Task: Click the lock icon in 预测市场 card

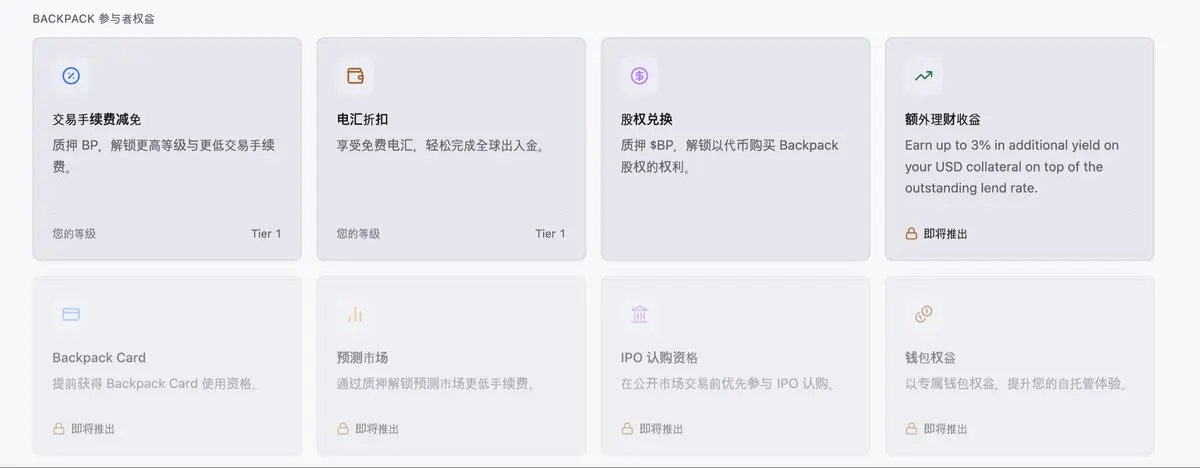Action: (343, 428)
